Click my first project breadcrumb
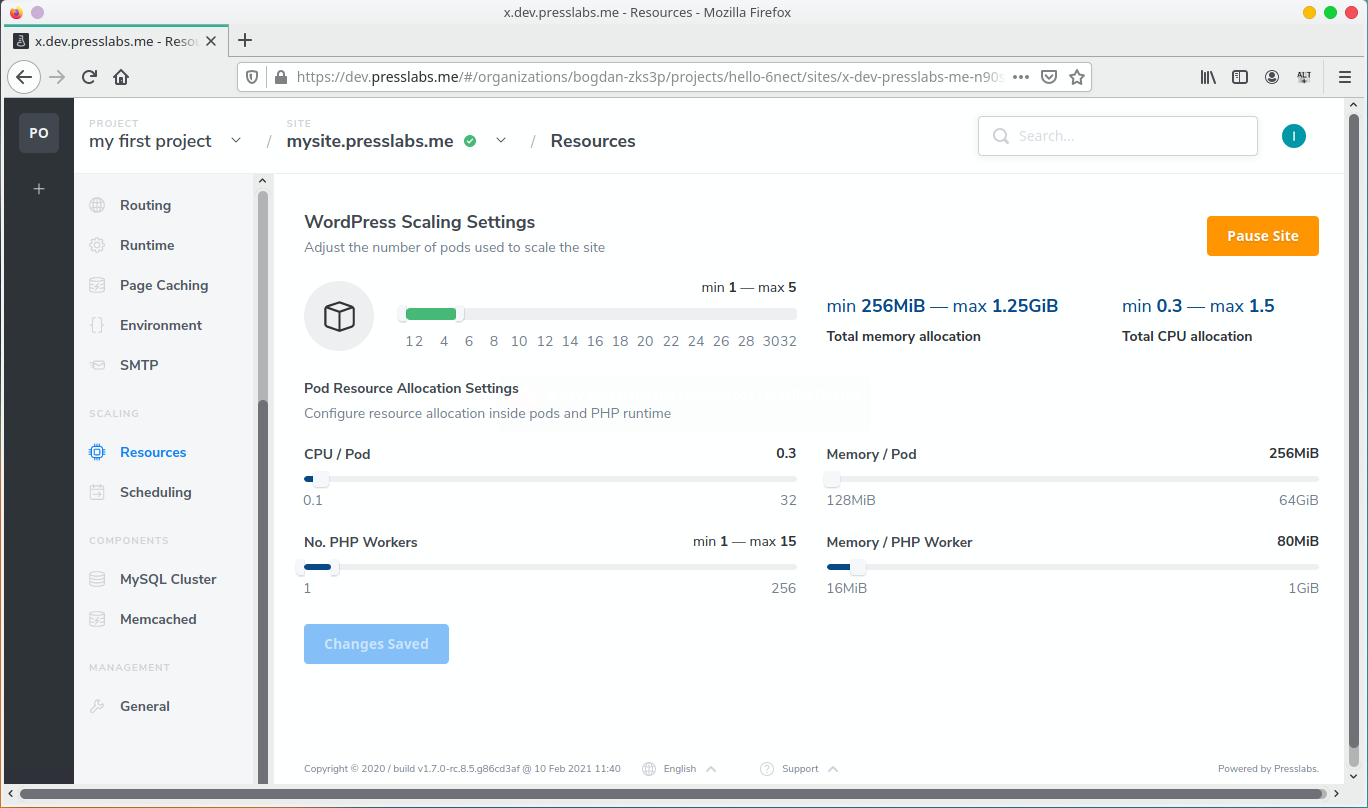The height and width of the screenshot is (808, 1368). pyautogui.click(x=150, y=141)
